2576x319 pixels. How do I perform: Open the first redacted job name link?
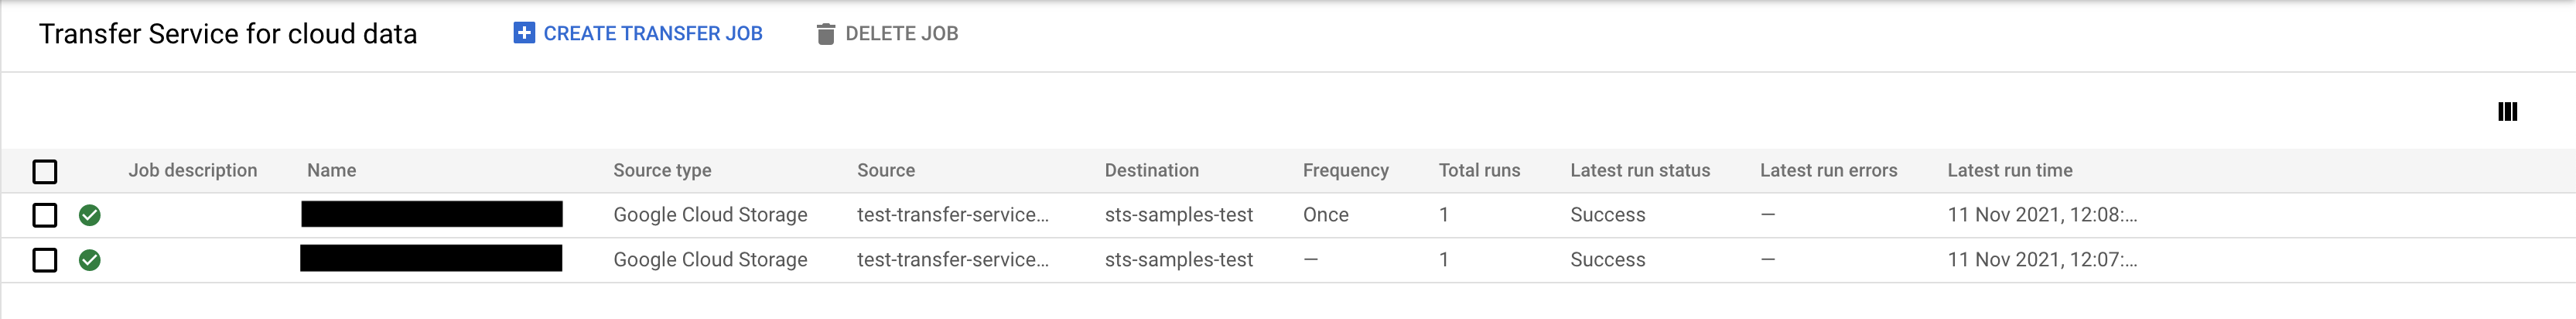(432, 214)
